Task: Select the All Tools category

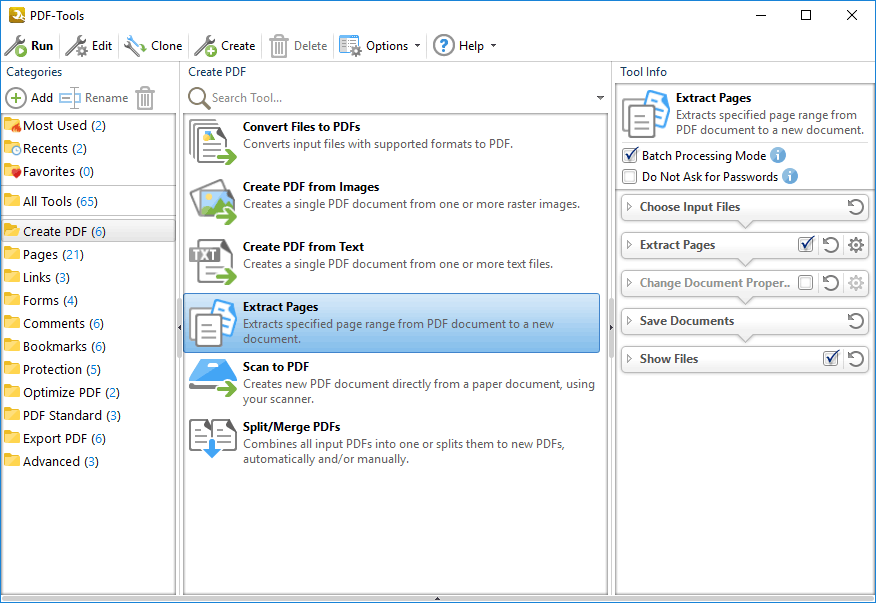Action: pyautogui.click(x=88, y=201)
